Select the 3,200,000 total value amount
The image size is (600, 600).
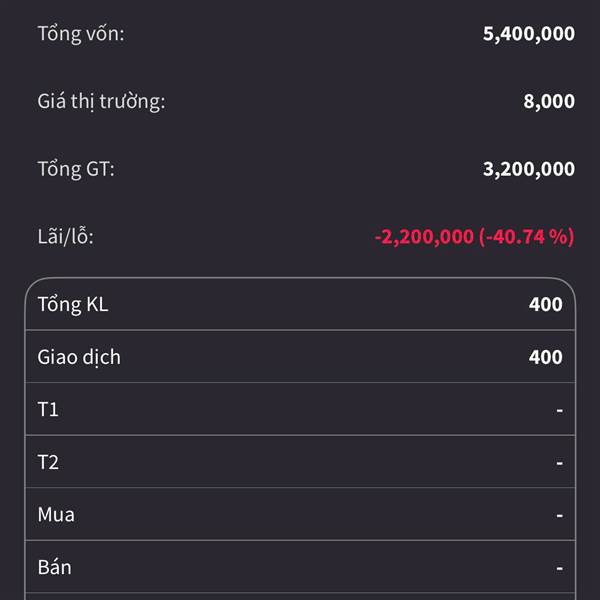pos(528,169)
